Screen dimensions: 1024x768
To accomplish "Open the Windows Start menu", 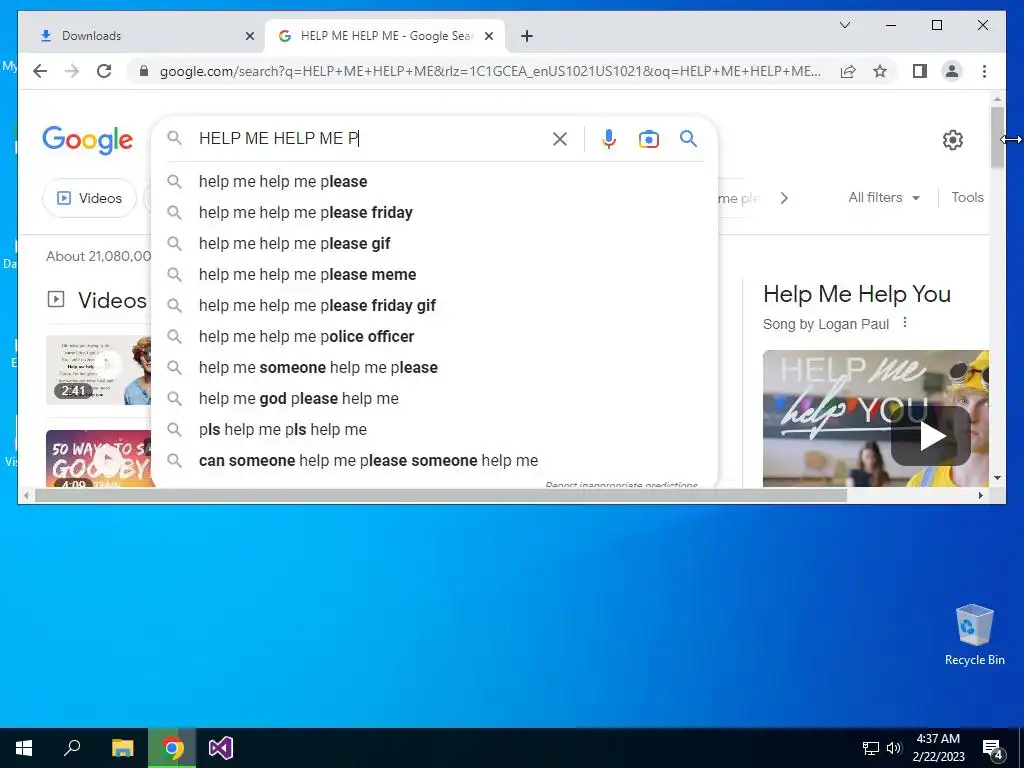I will (24, 748).
